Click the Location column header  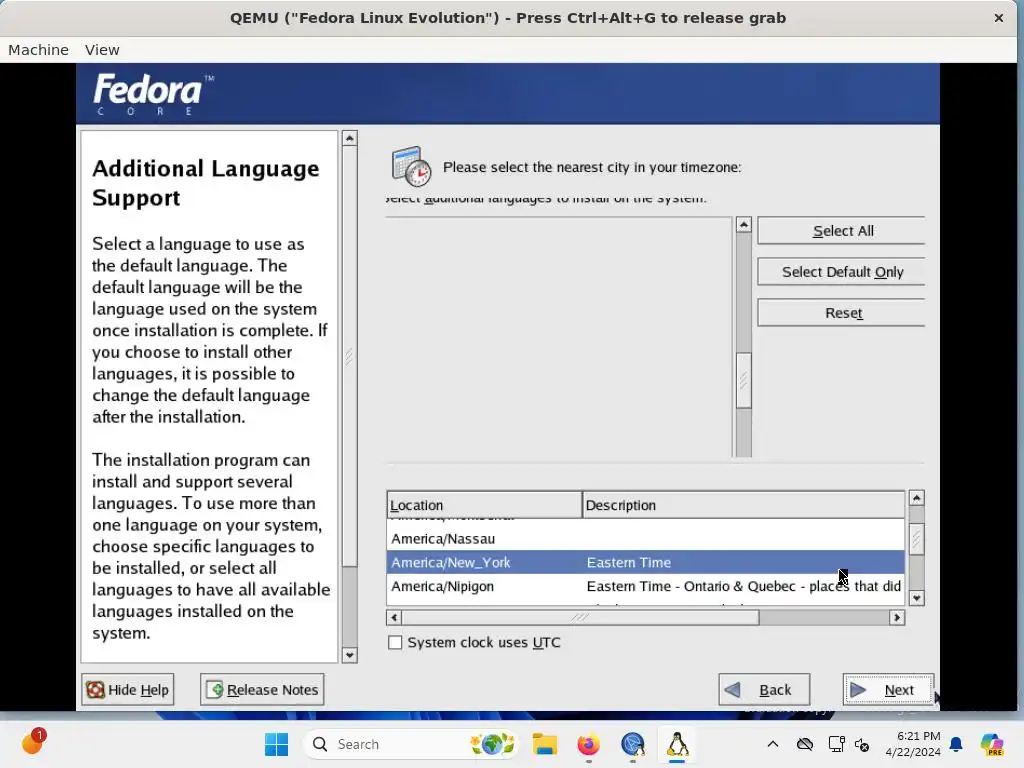tap(484, 505)
